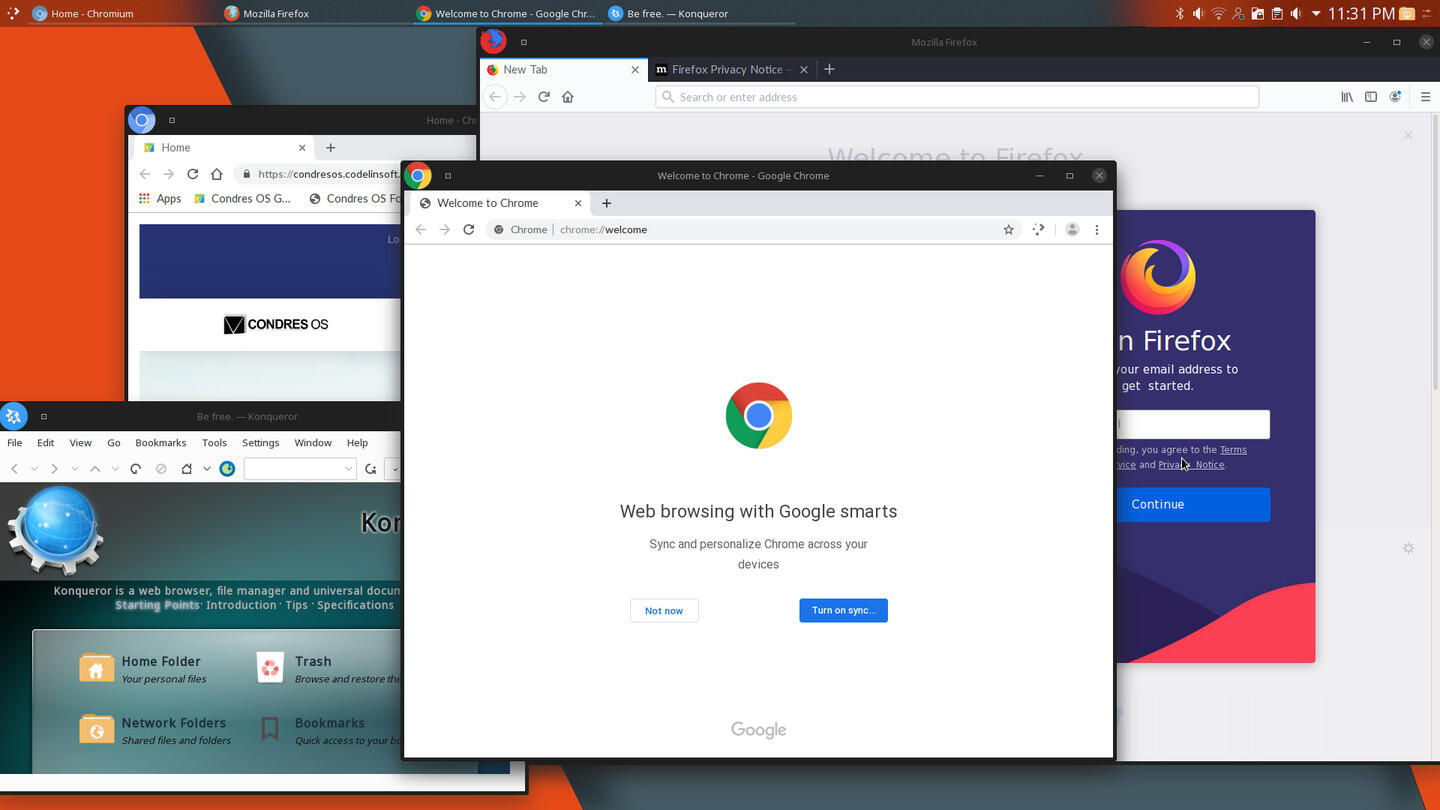Screen dimensions: 1440x810
Task: Focus Firefox's Search or enter address field
Action: coord(957,97)
